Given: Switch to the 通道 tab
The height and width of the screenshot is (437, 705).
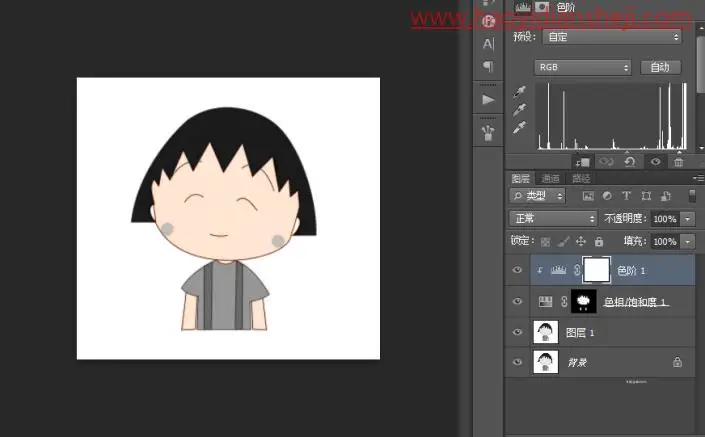Looking at the screenshot, I should pos(550,178).
